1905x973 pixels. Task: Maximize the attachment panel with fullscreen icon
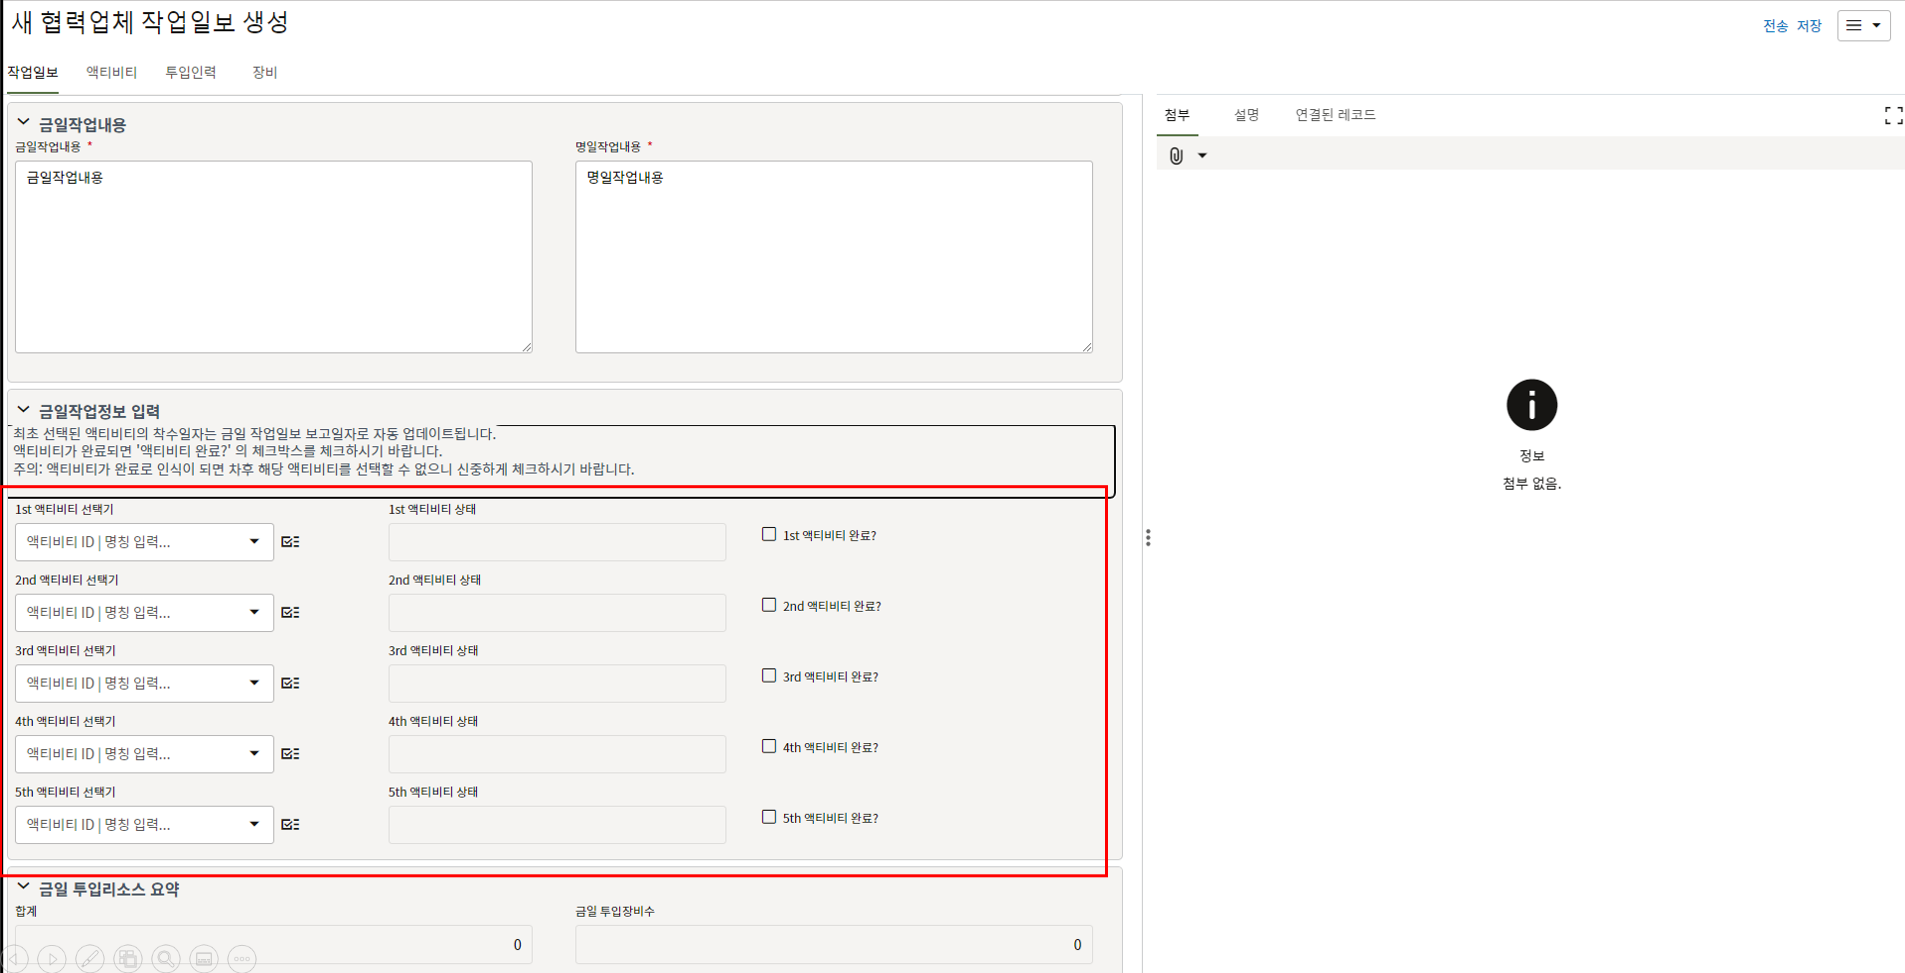tap(1892, 116)
